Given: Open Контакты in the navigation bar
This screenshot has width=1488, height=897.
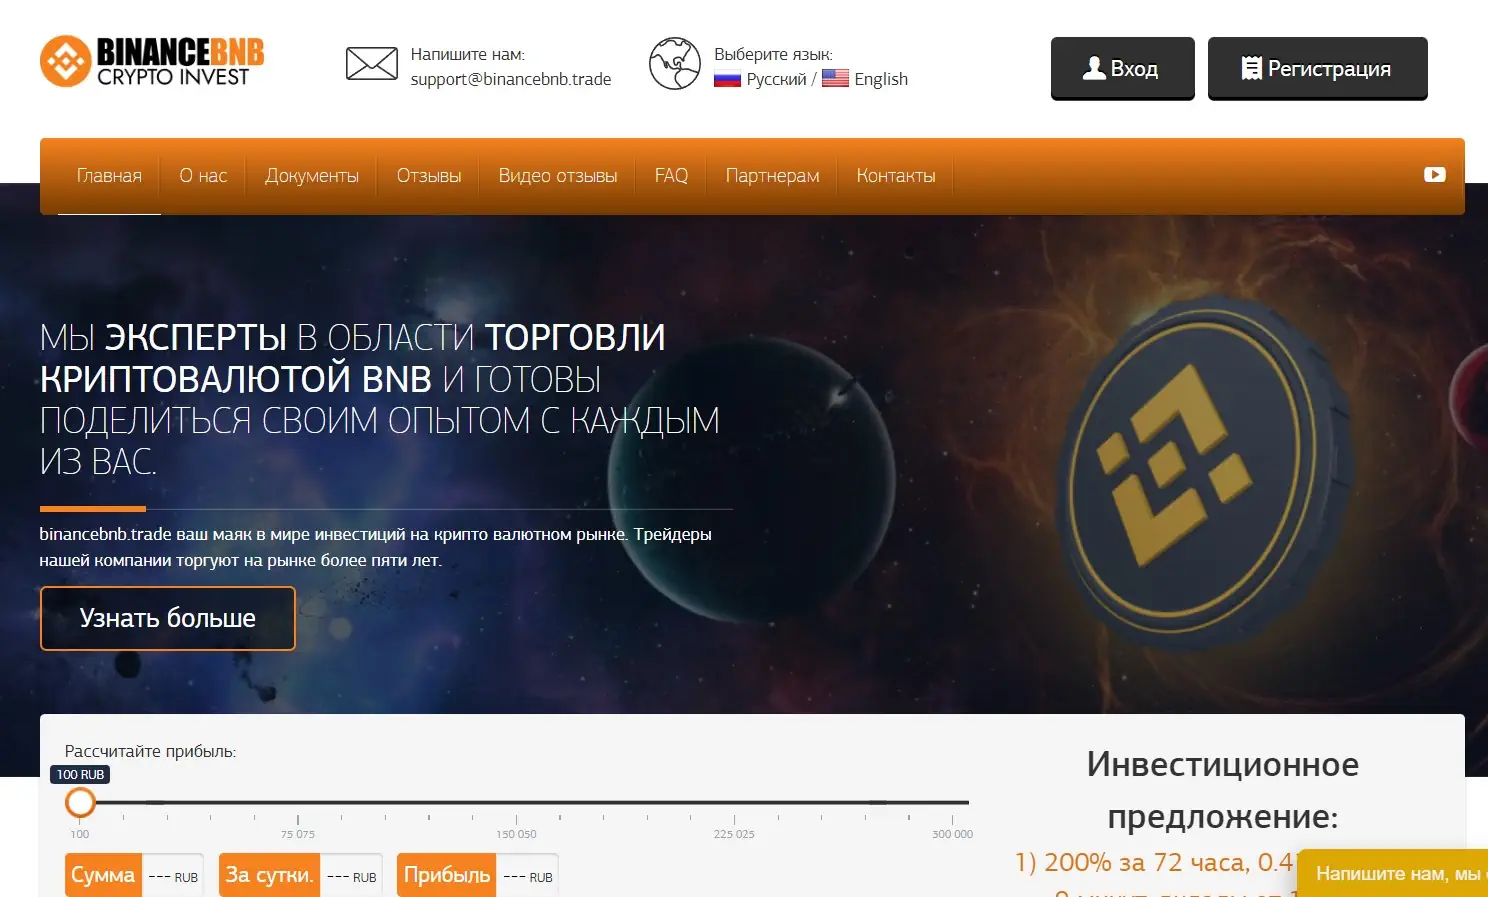Looking at the screenshot, I should click(896, 176).
